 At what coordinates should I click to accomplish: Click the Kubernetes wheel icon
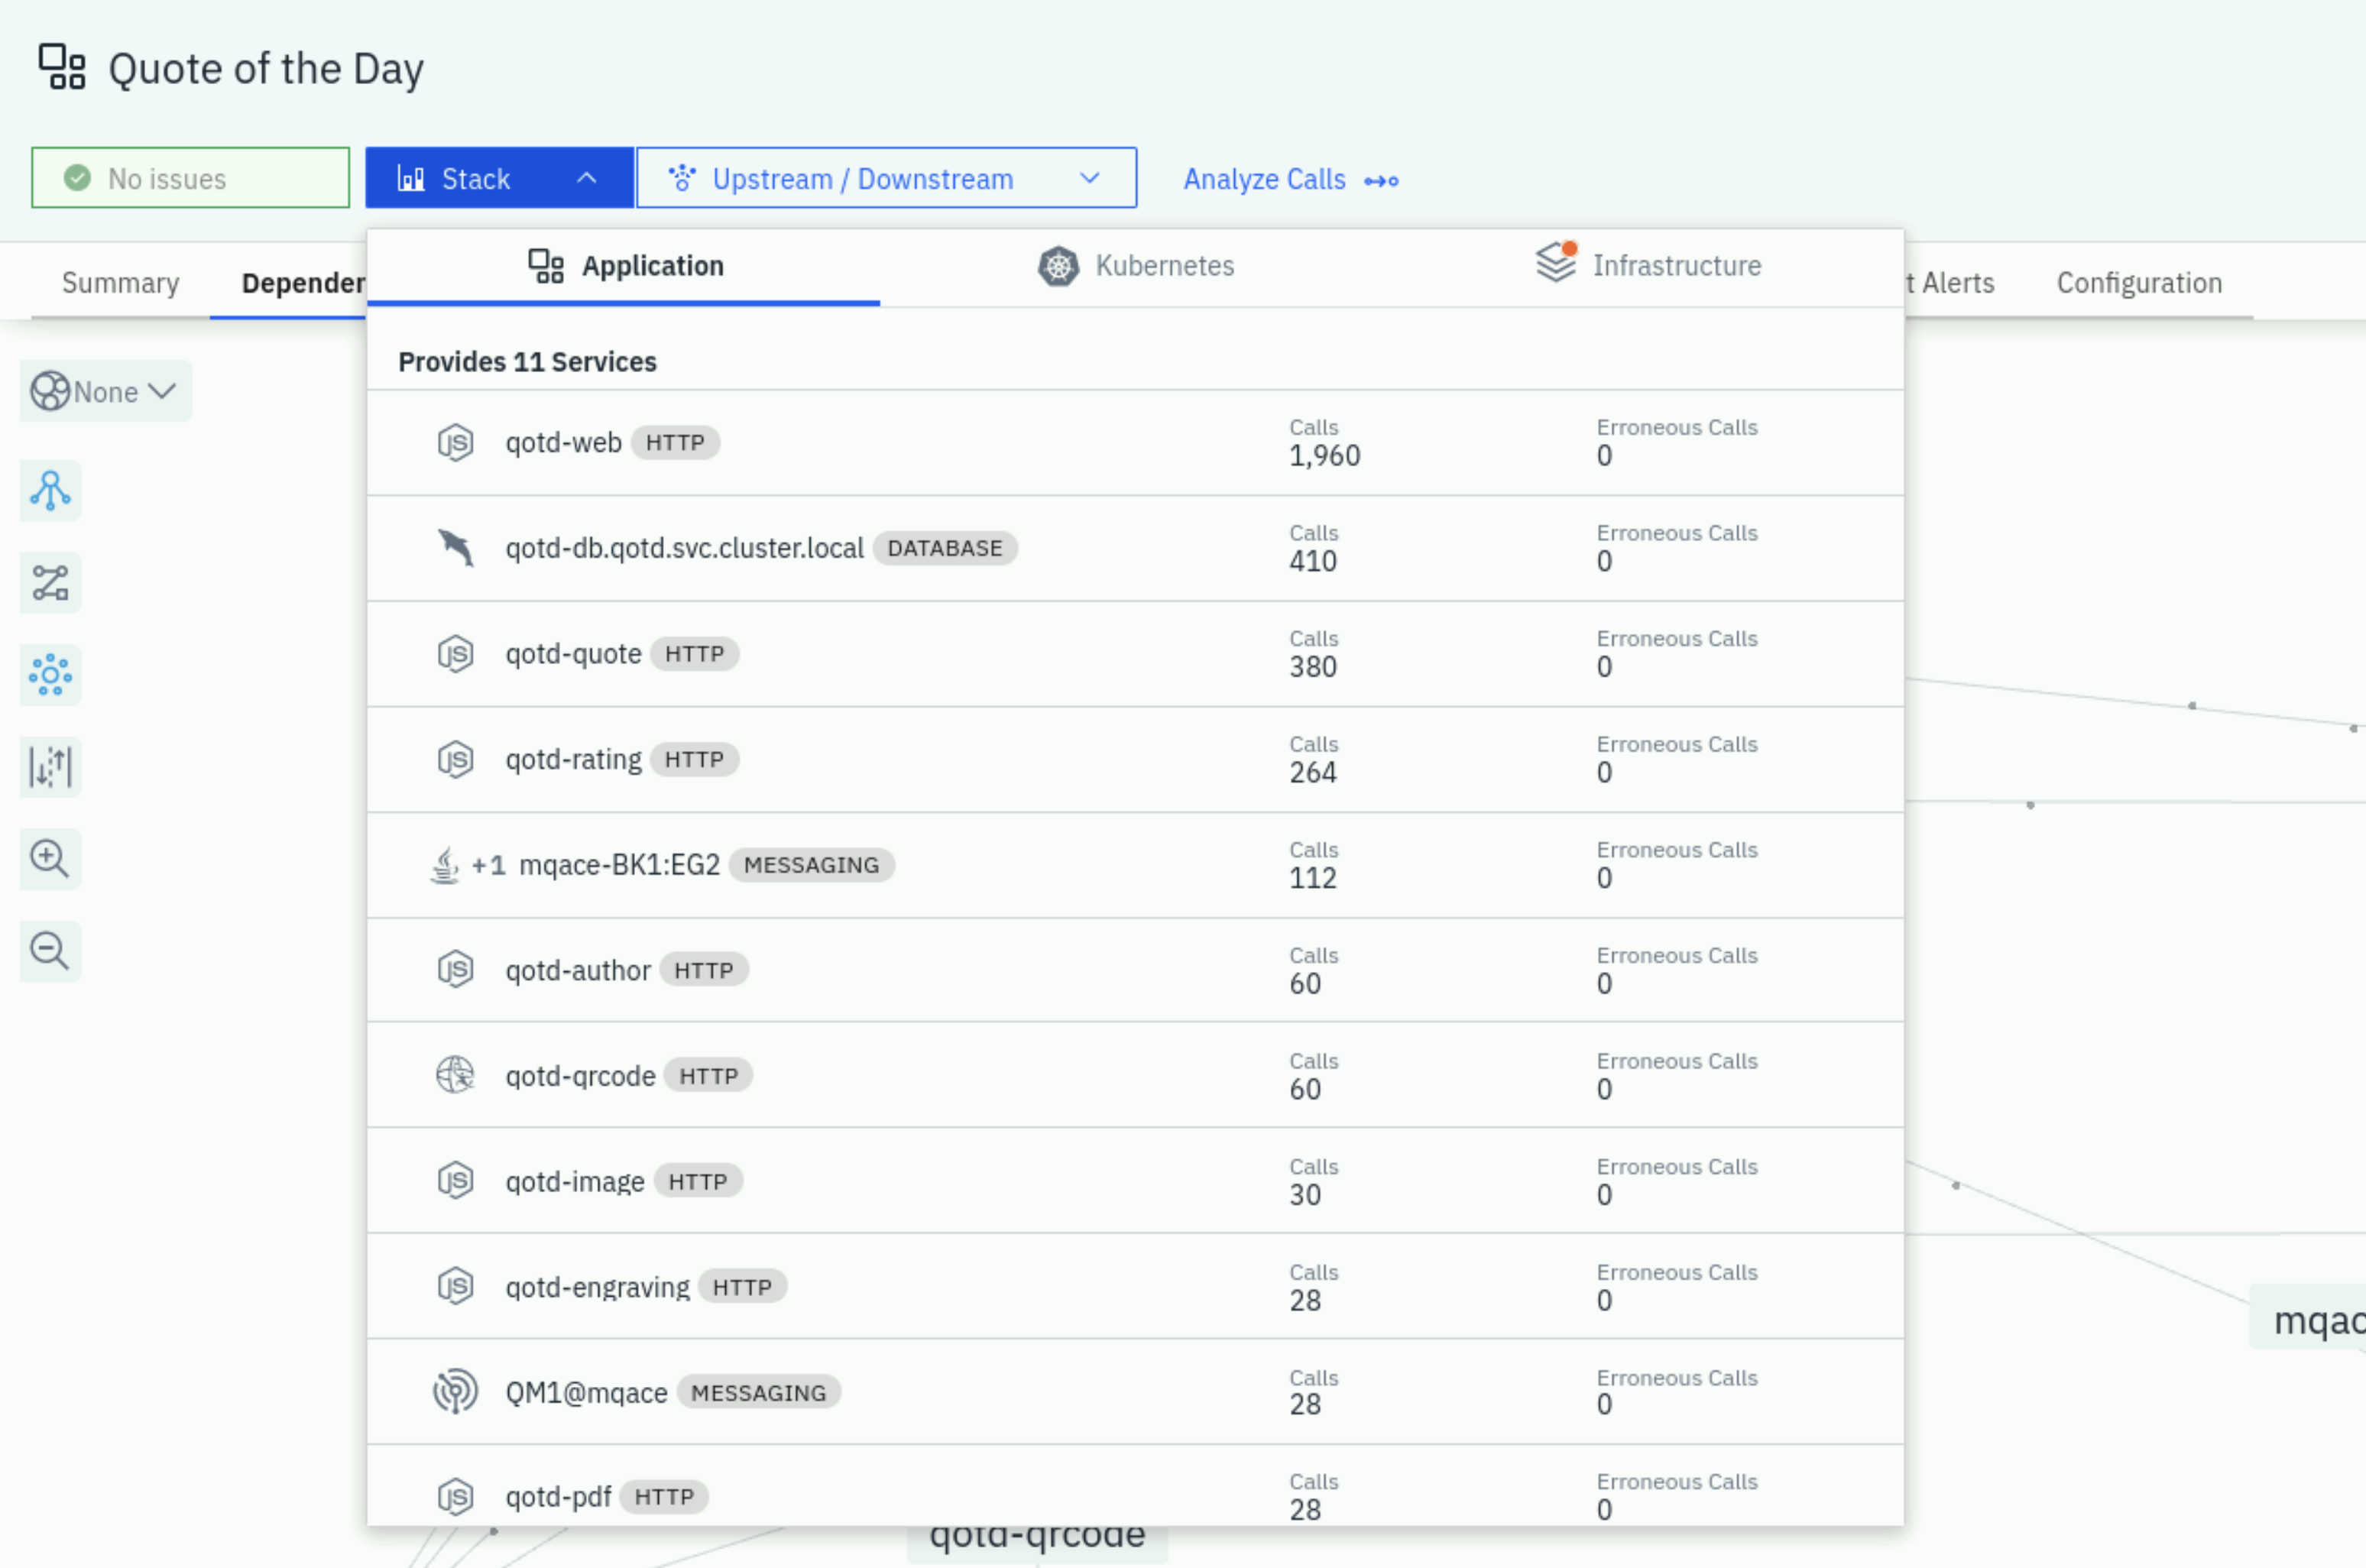click(x=1058, y=266)
